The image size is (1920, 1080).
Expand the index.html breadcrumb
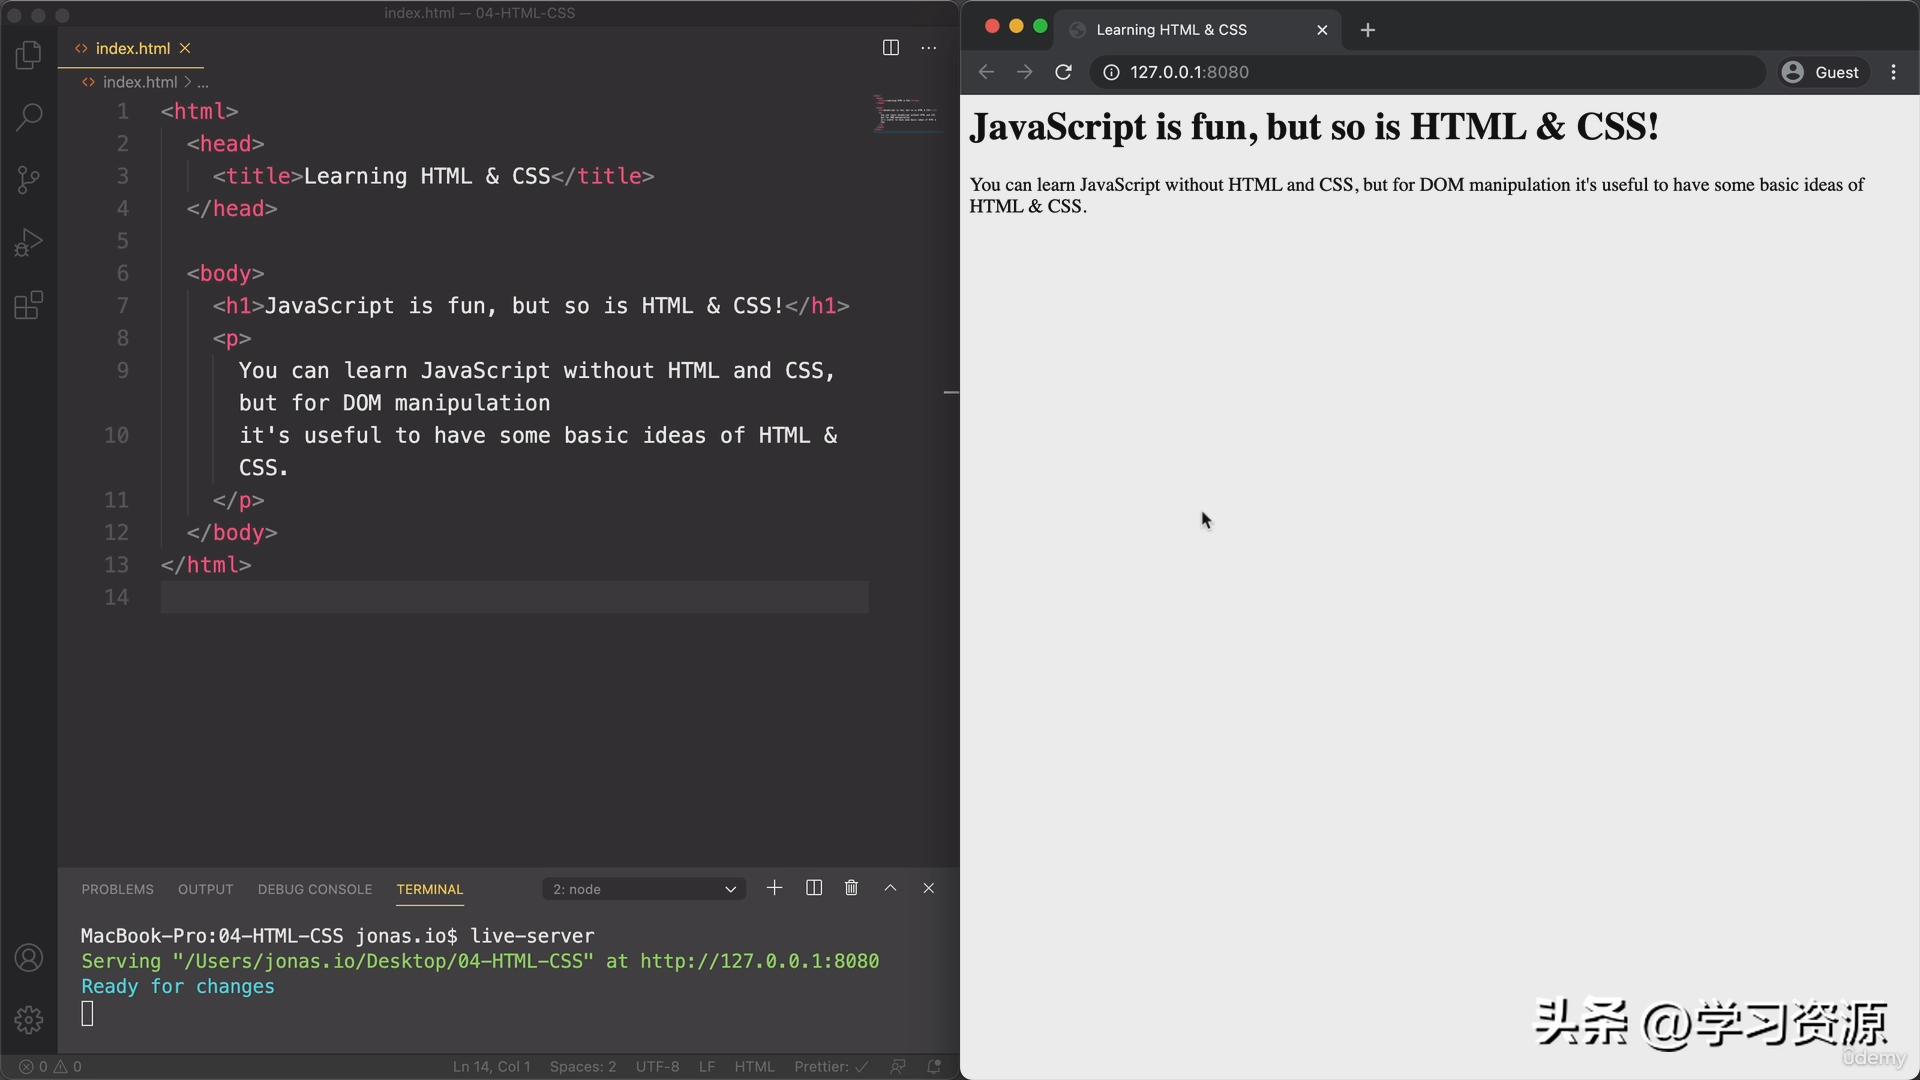(202, 82)
